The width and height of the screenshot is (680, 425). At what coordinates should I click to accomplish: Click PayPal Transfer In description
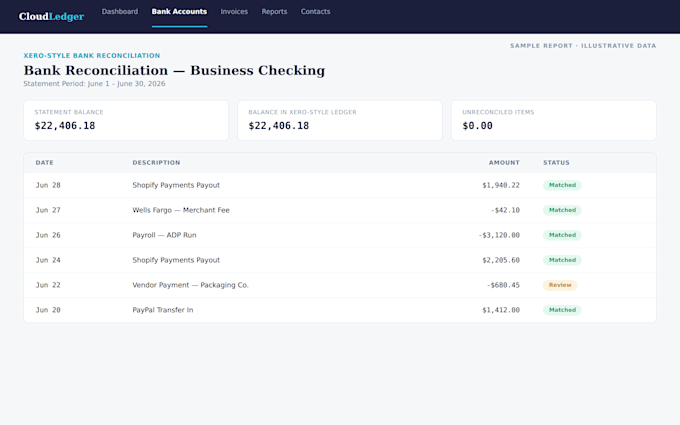163,310
